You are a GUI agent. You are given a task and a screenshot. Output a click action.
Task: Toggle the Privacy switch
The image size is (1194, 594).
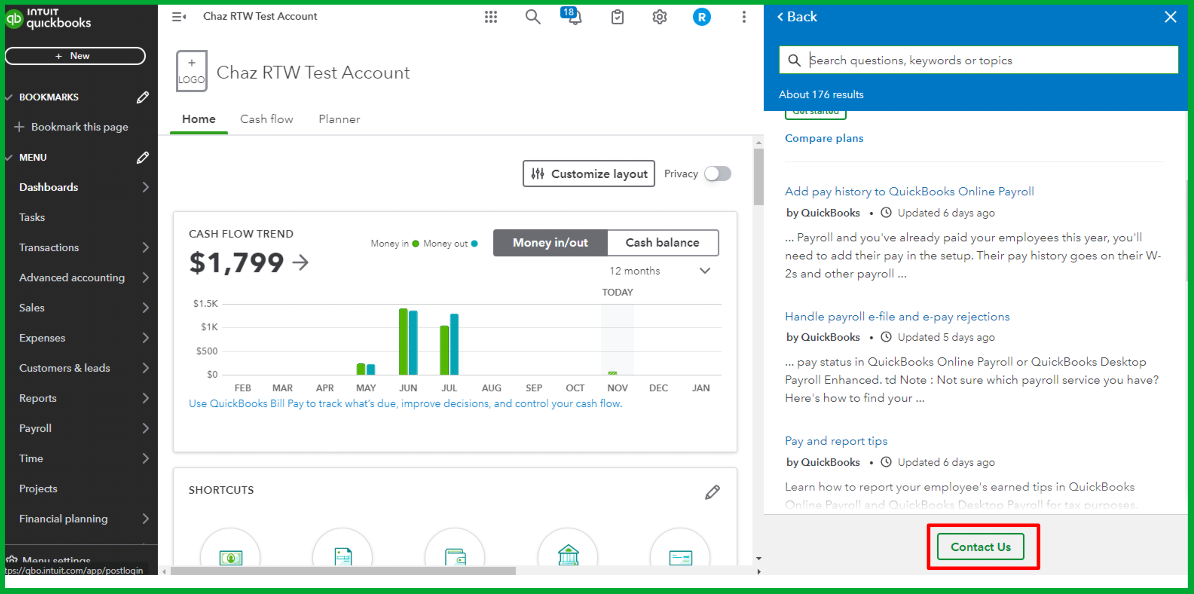(717, 174)
